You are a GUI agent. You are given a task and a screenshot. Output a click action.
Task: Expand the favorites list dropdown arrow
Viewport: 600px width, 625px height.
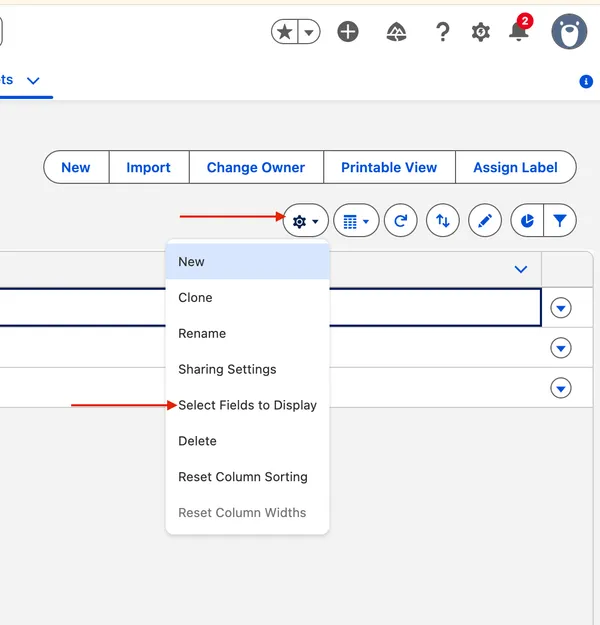(310, 32)
